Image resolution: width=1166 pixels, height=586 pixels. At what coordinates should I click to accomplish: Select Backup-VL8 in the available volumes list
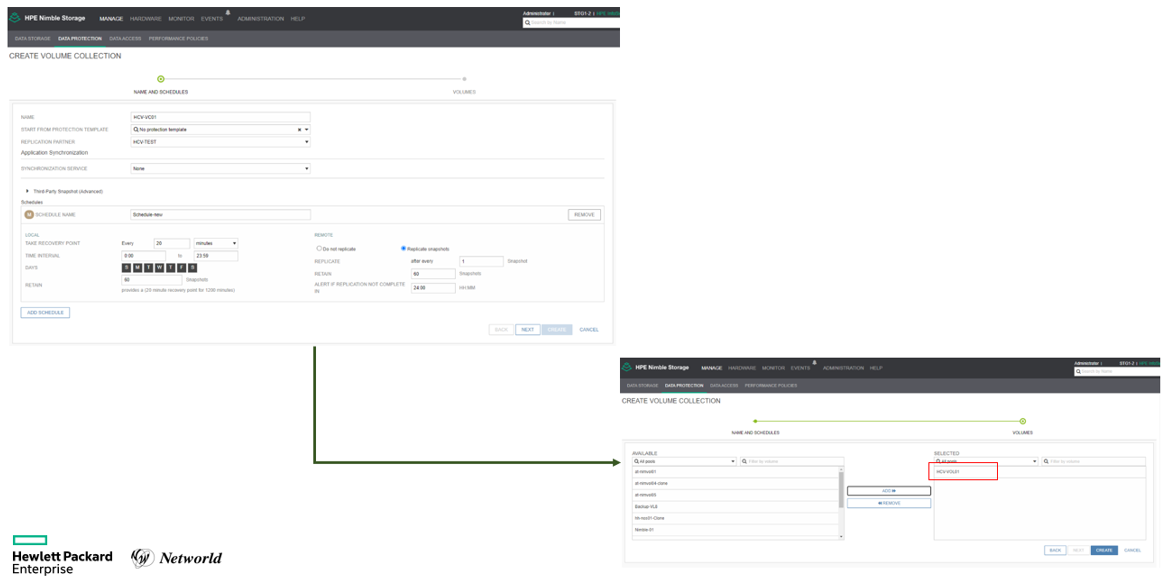735,506
